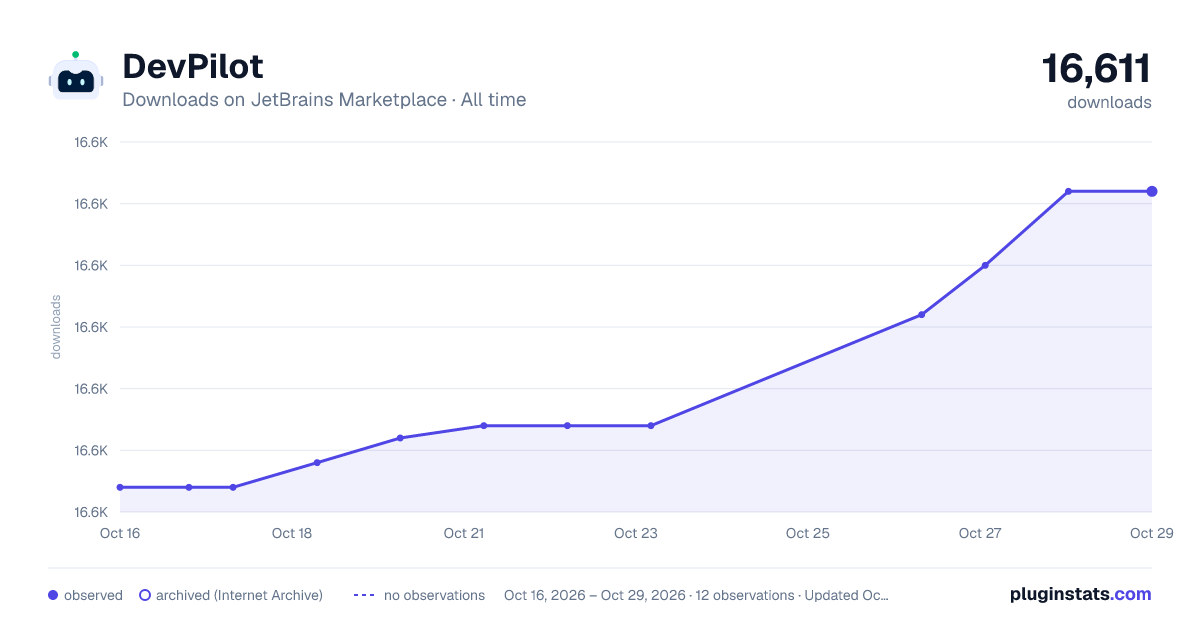Click the Oct 27 axis label

[980, 533]
